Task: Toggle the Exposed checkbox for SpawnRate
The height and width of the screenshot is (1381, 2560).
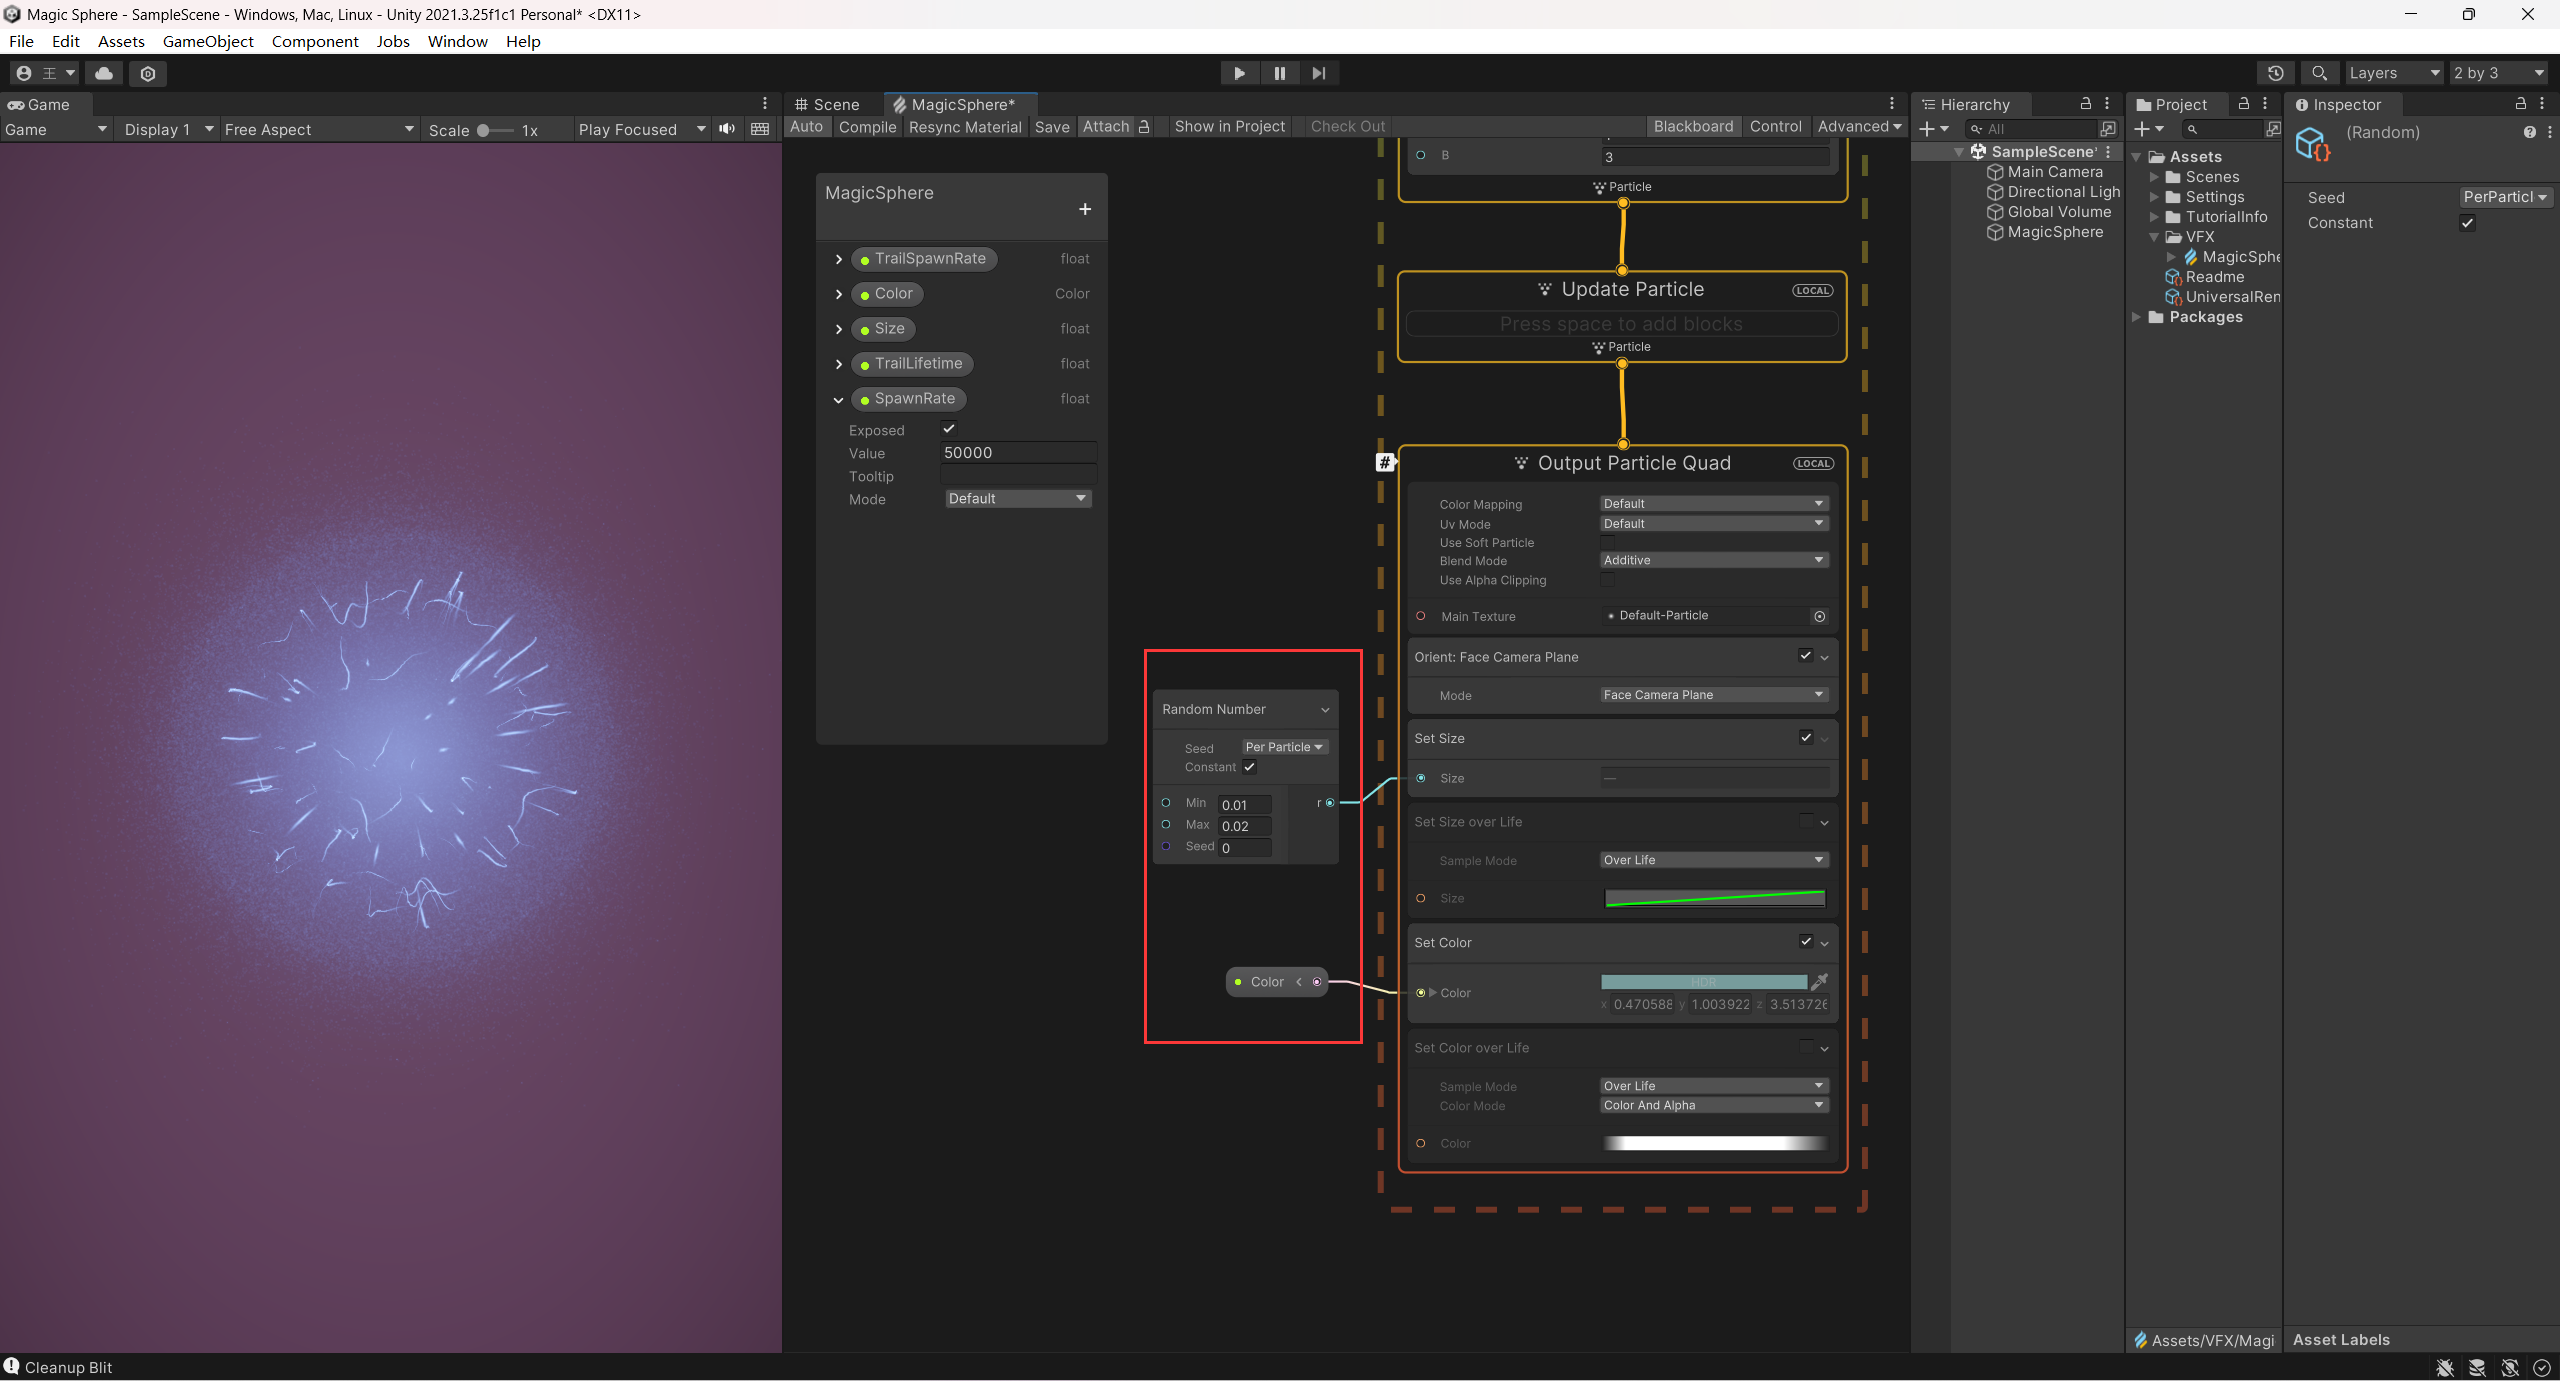Action: [x=949, y=429]
